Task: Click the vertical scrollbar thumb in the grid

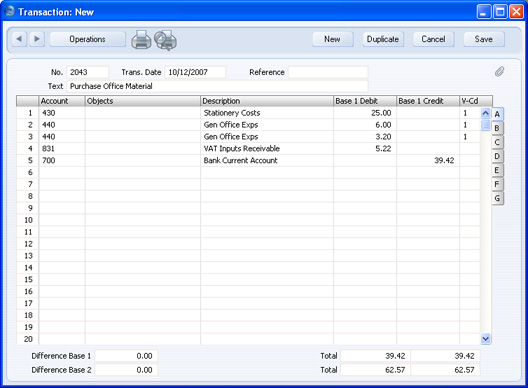Action: tap(485, 125)
